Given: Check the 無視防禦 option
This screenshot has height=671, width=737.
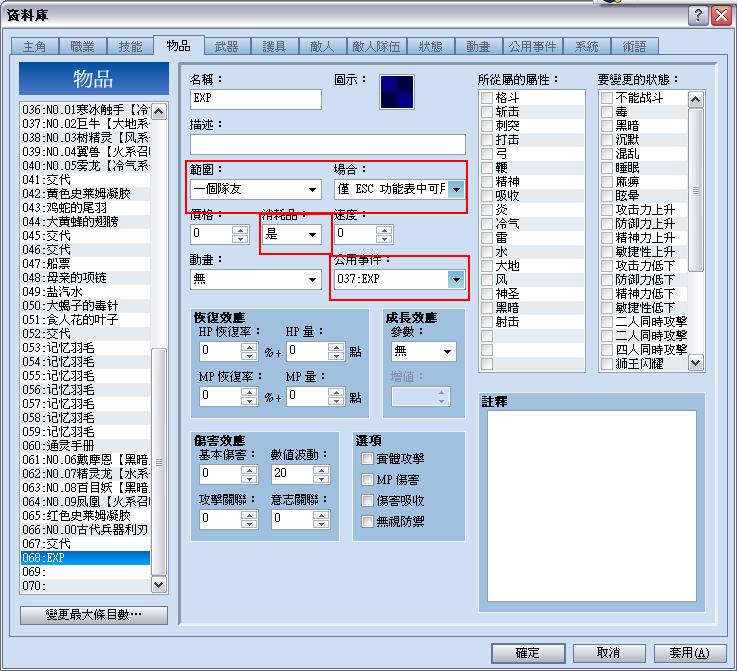Looking at the screenshot, I should pos(367,521).
